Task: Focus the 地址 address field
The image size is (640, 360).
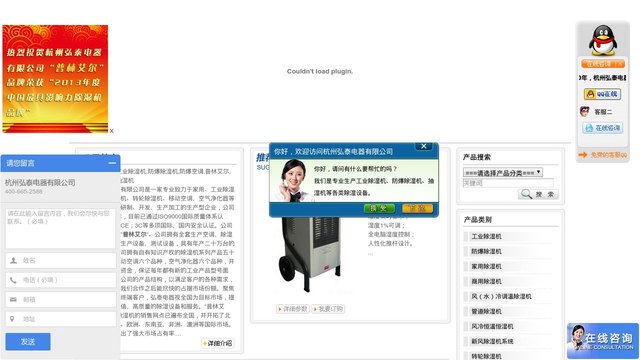Action: (x=60, y=319)
